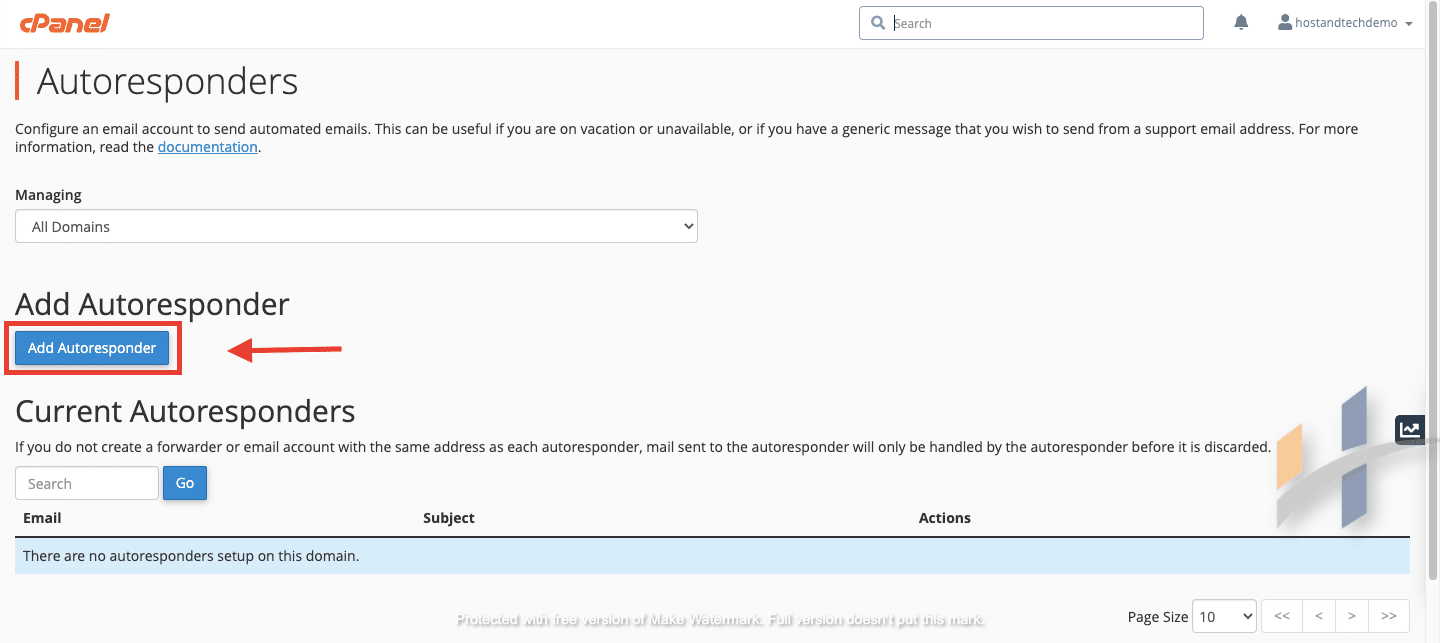Select the Actions column header
Screen dimensions: 1440x643
tap(944, 517)
